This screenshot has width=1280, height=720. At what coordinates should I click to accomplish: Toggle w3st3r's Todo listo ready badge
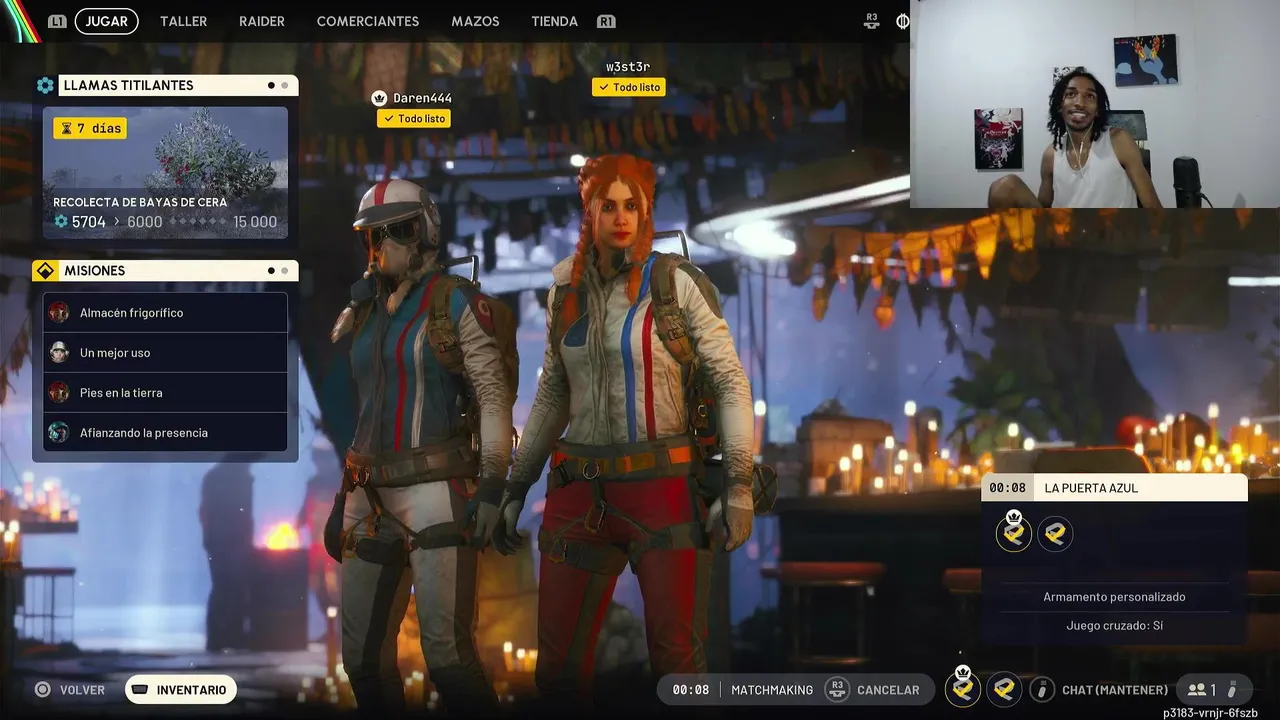[629, 87]
